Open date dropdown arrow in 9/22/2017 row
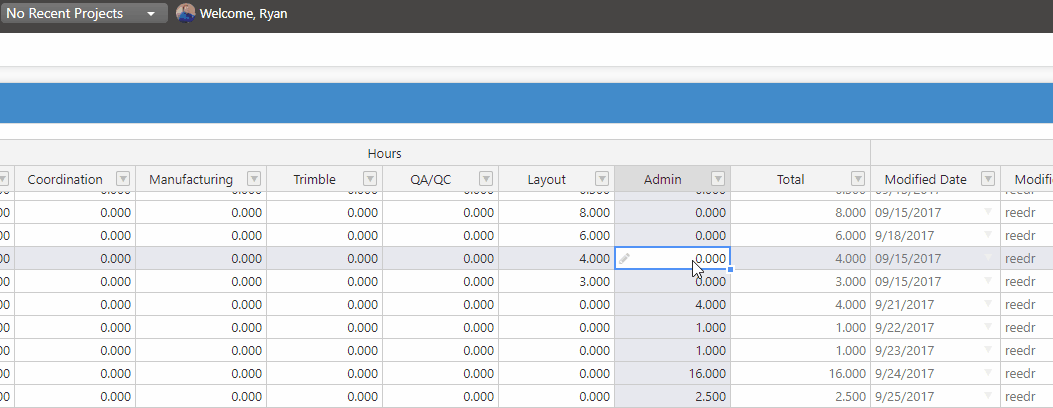The width and height of the screenshot is (1053, 408). click(x=988, y=327)
